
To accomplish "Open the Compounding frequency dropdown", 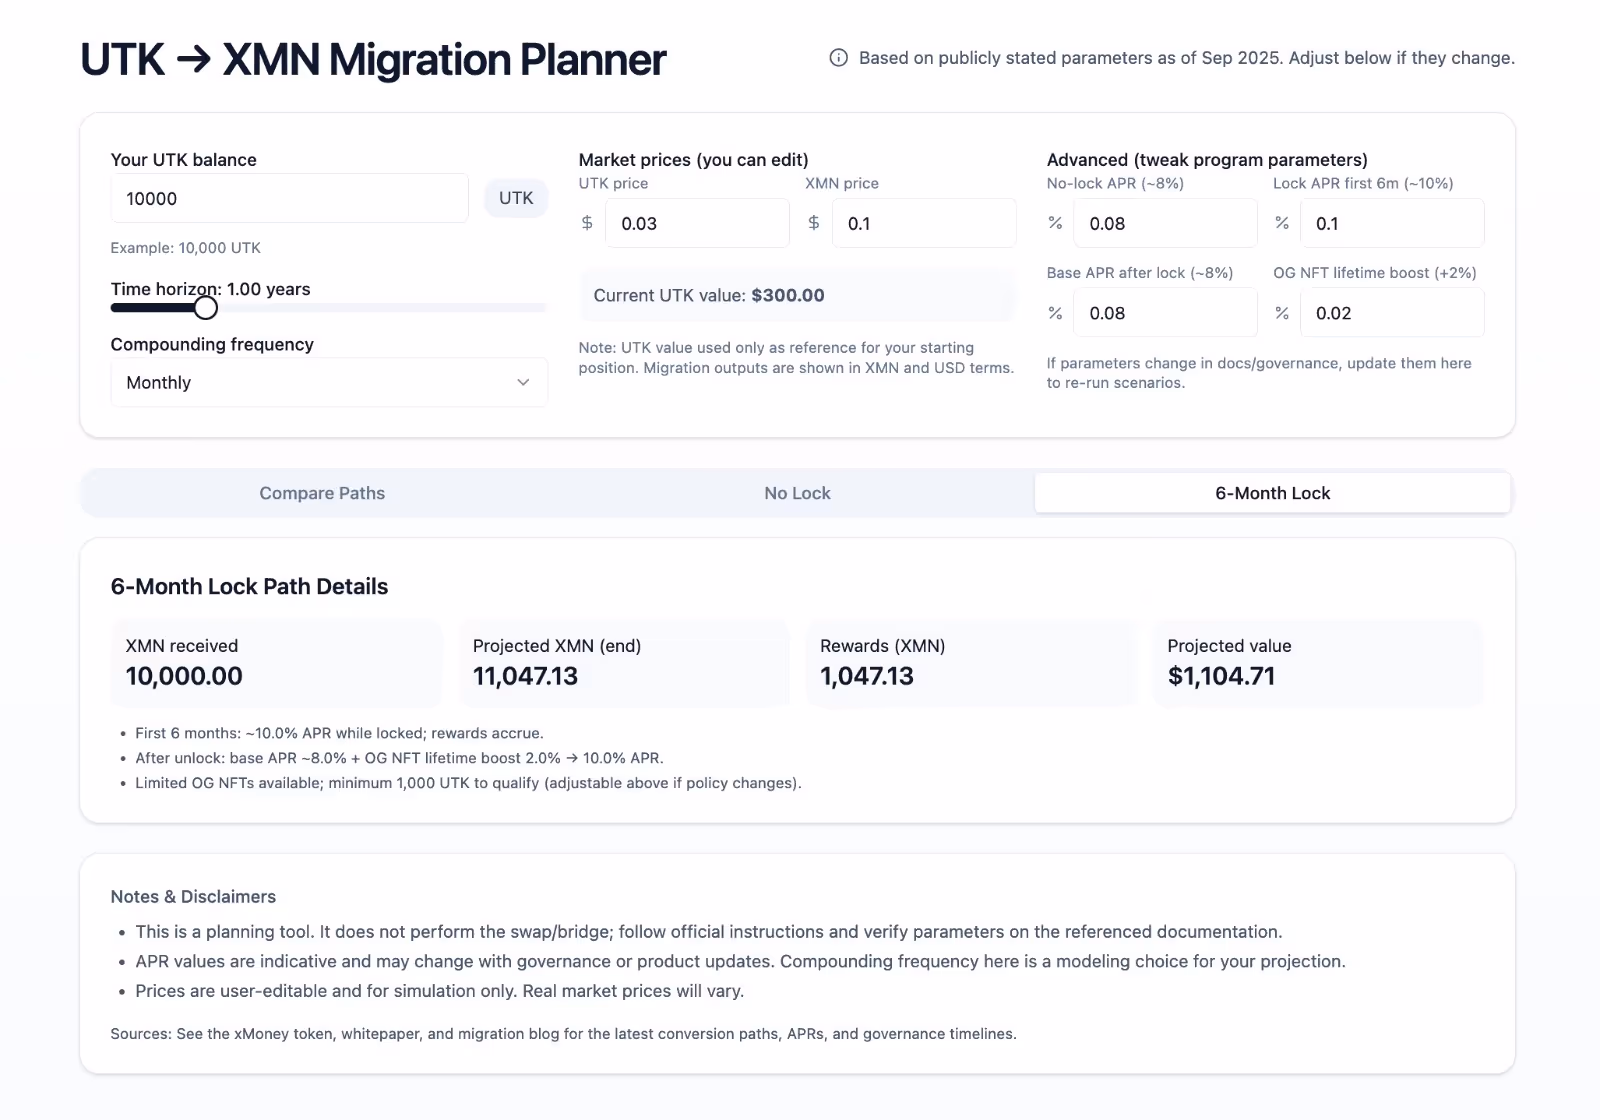I will [328, 382].
